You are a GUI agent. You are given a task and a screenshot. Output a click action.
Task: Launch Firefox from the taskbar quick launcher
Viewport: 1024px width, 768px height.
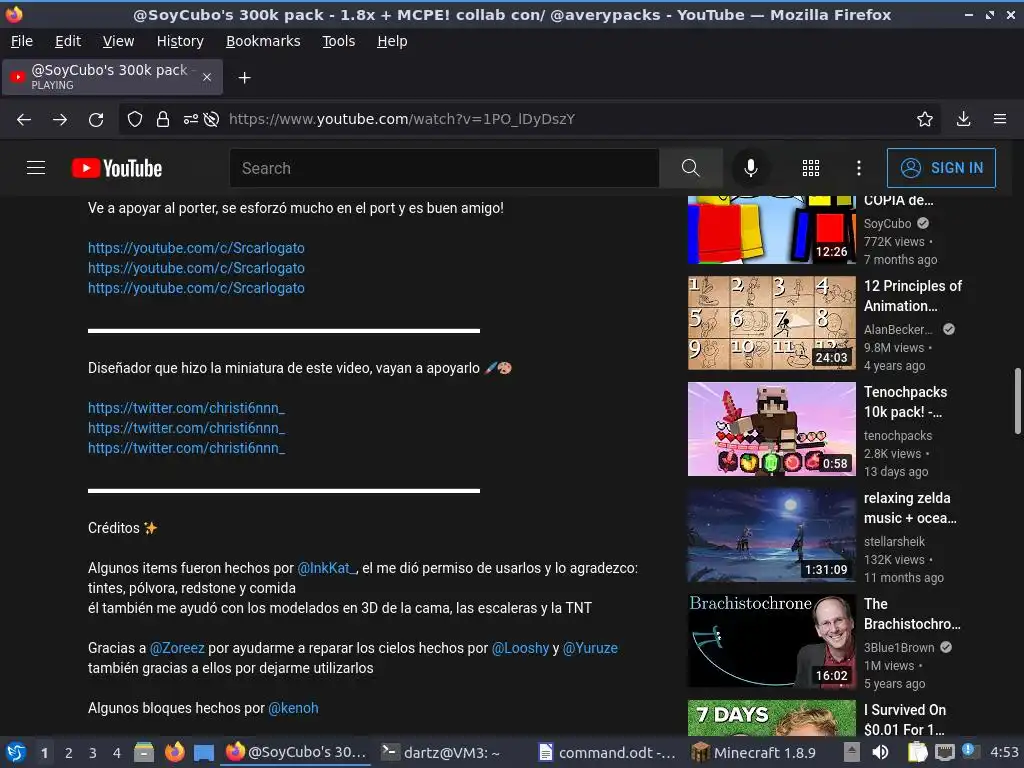(174, 752)
